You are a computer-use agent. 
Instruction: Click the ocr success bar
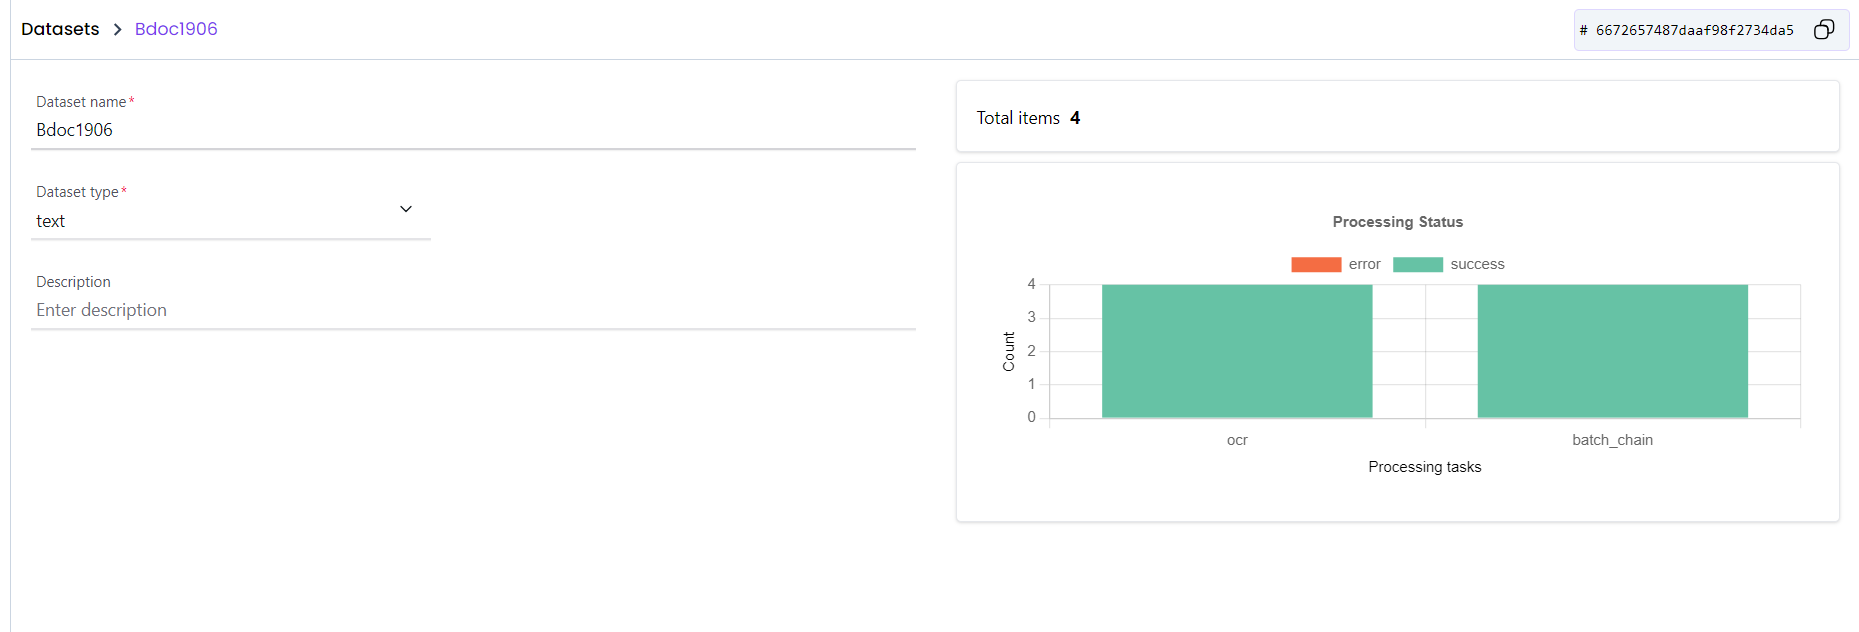(1237, 351)
